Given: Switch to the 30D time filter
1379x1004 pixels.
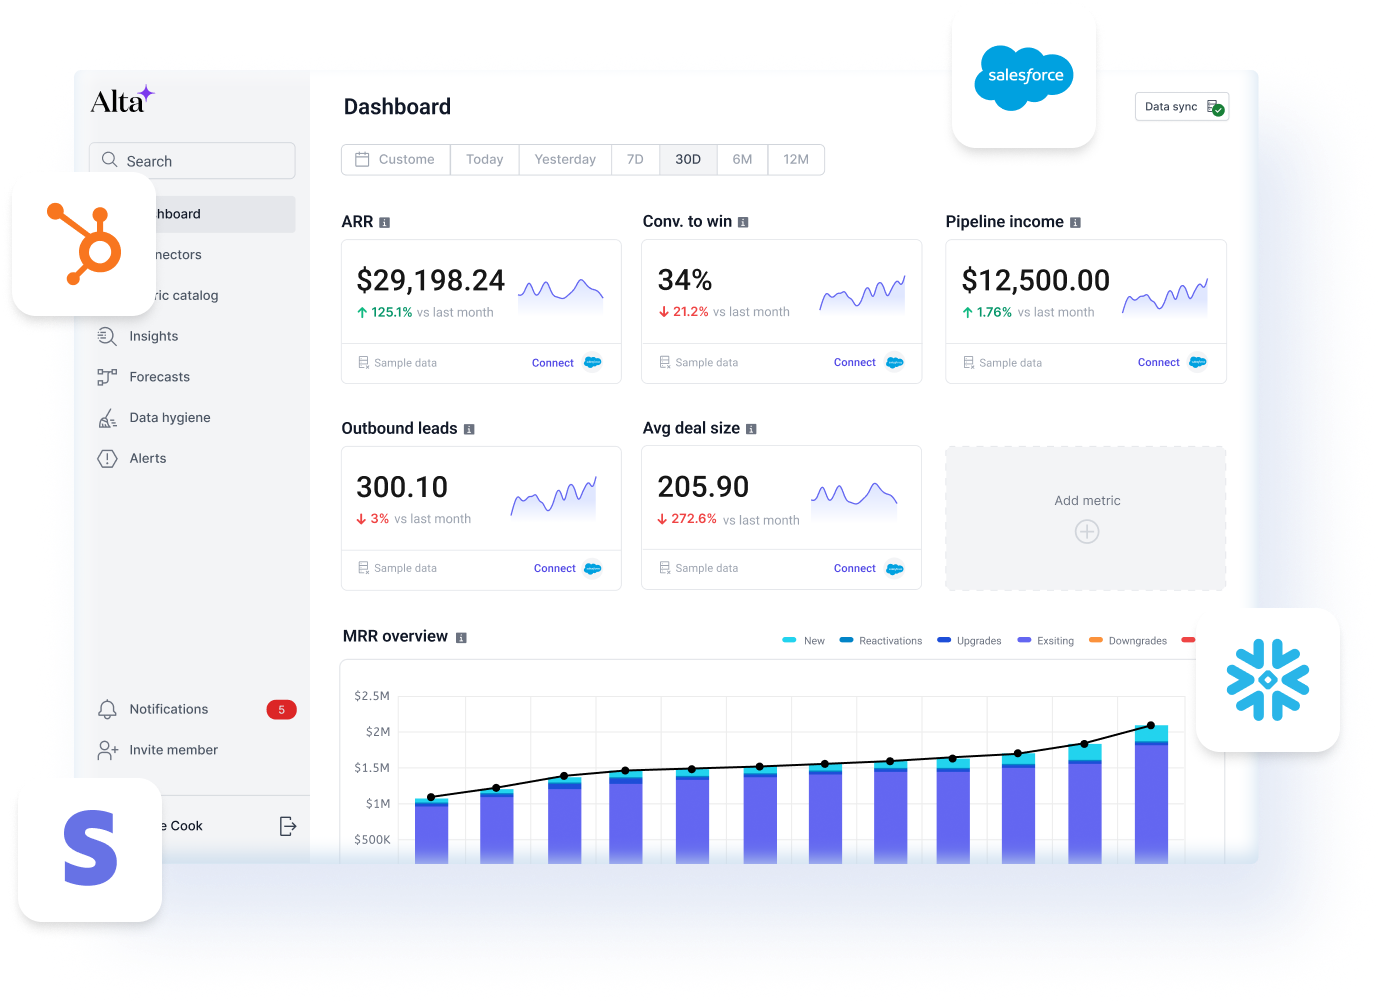Looking at the screenshot, I should [687, 159].
